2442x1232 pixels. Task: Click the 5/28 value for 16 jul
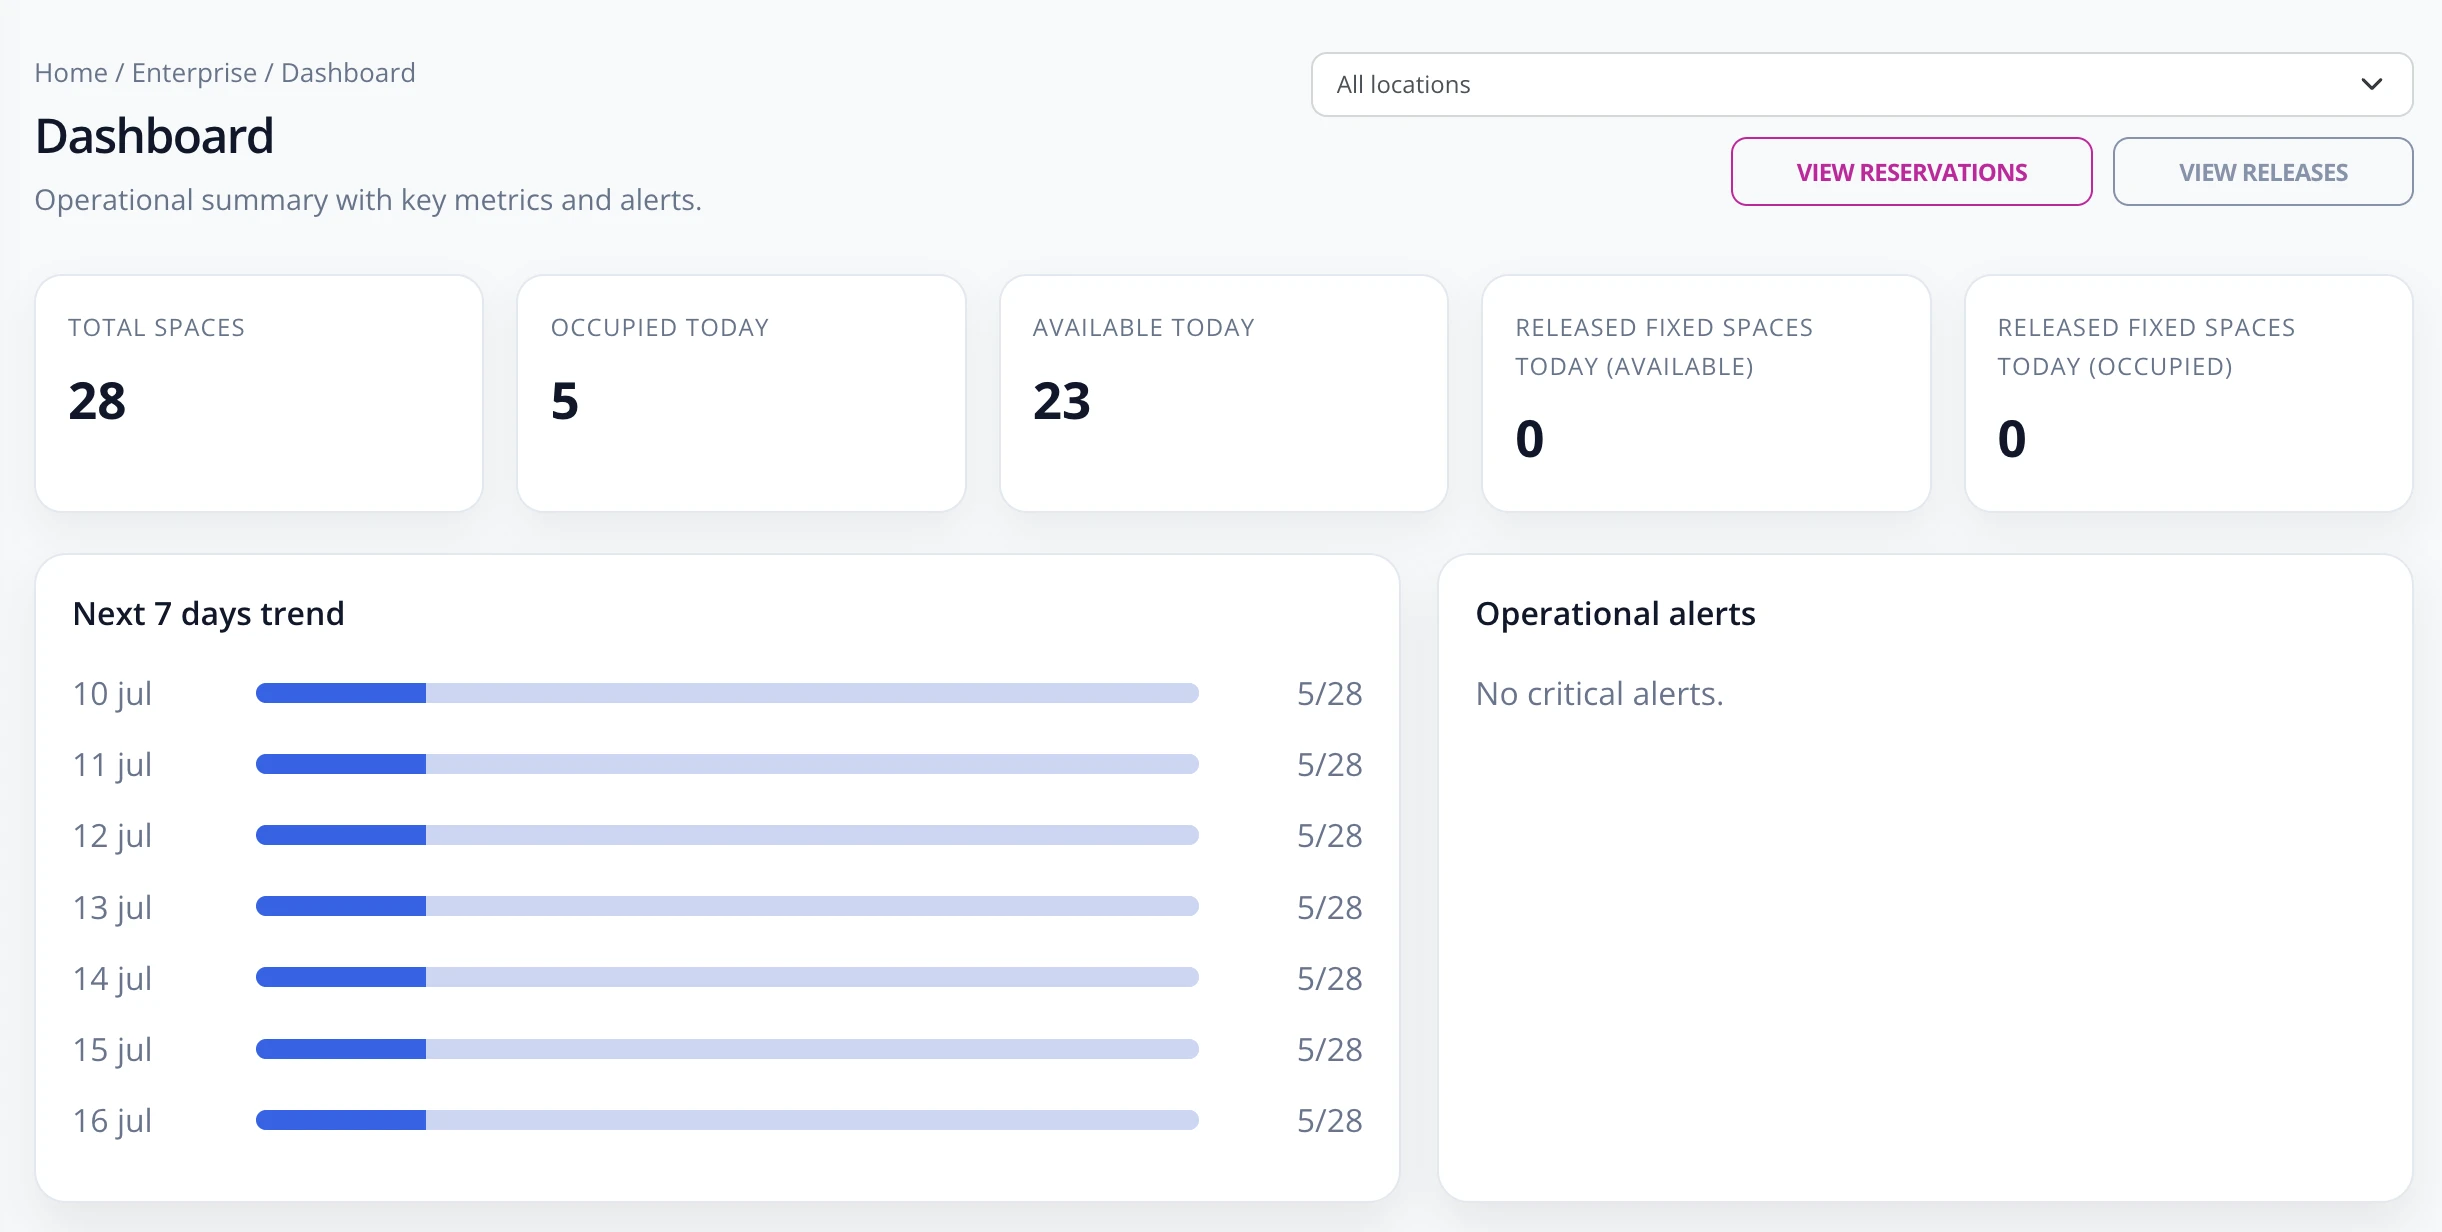[x=1329, y=1121]
